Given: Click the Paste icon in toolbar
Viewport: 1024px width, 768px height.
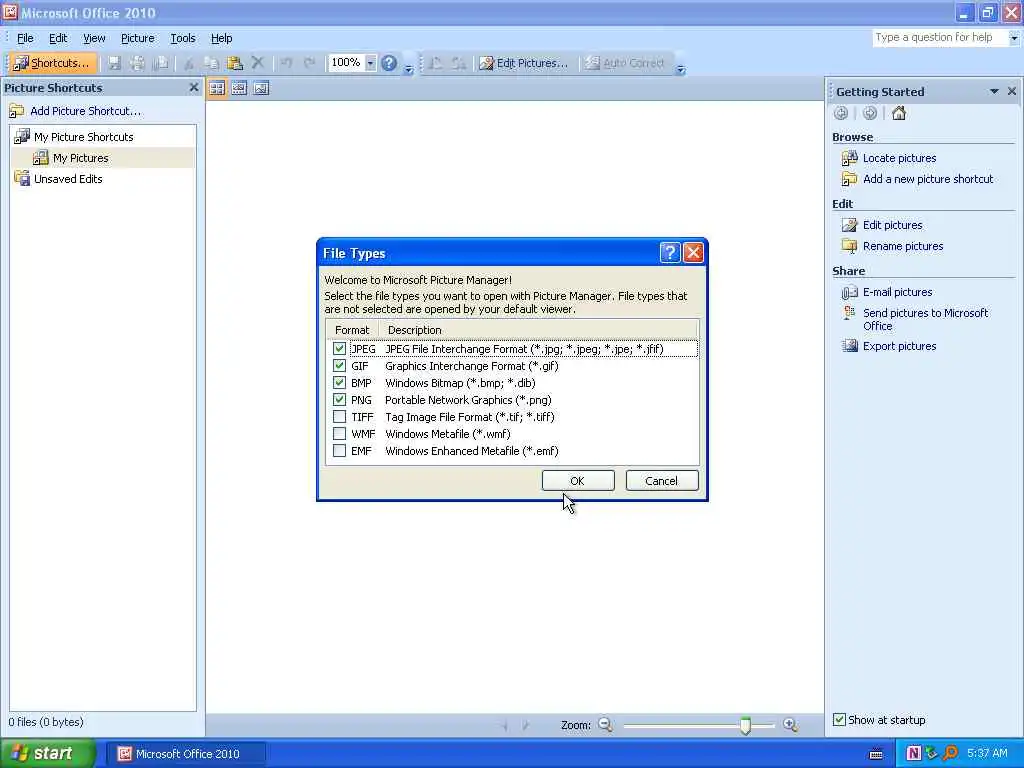Looking at the screenshot, I should click(234, 63).
